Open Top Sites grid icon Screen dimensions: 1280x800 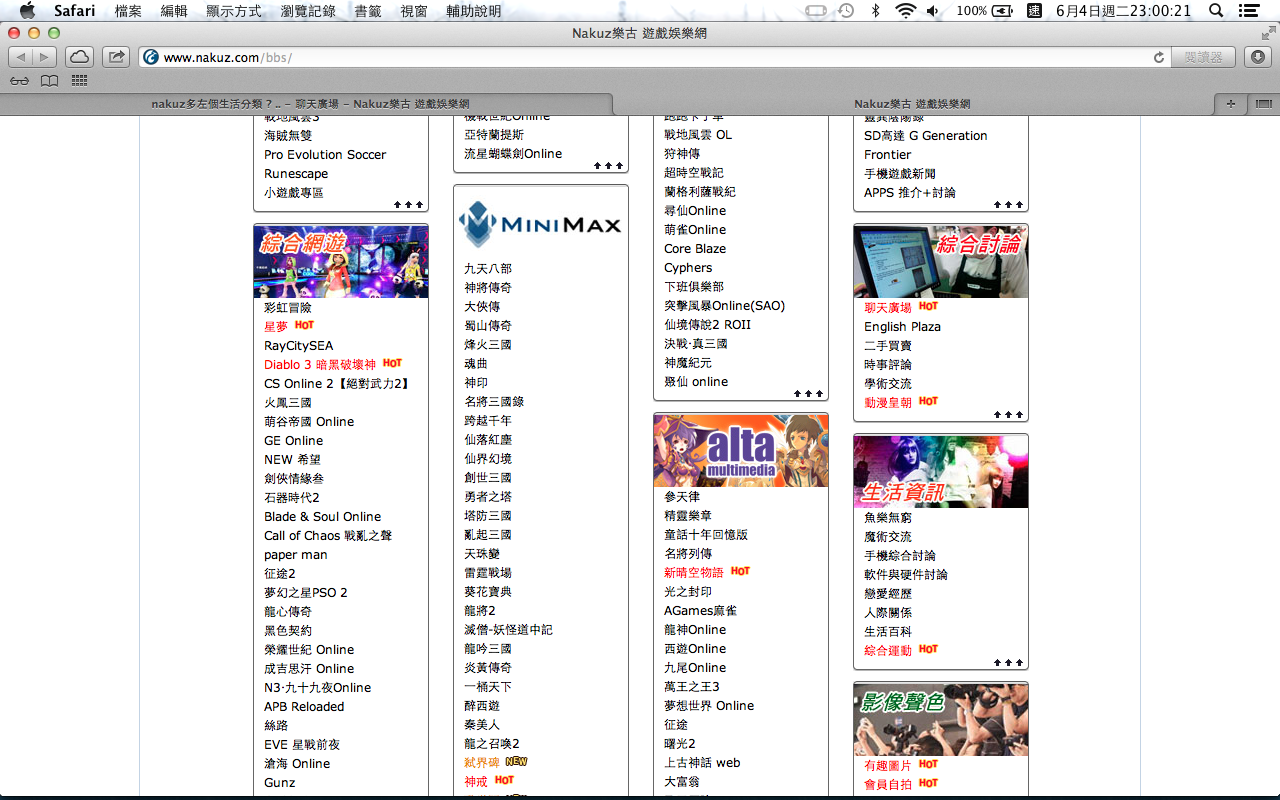79,81
